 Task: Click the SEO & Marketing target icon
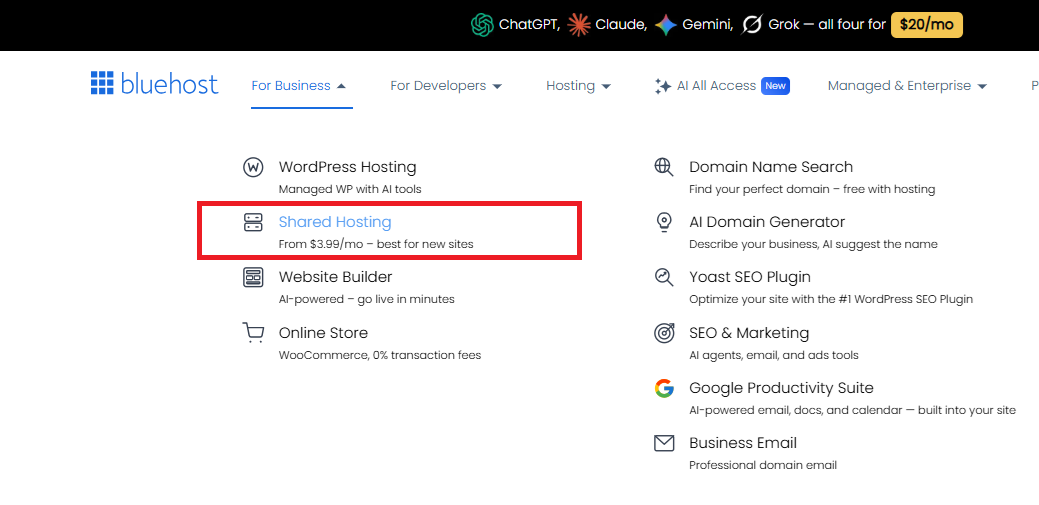point(664,332)
